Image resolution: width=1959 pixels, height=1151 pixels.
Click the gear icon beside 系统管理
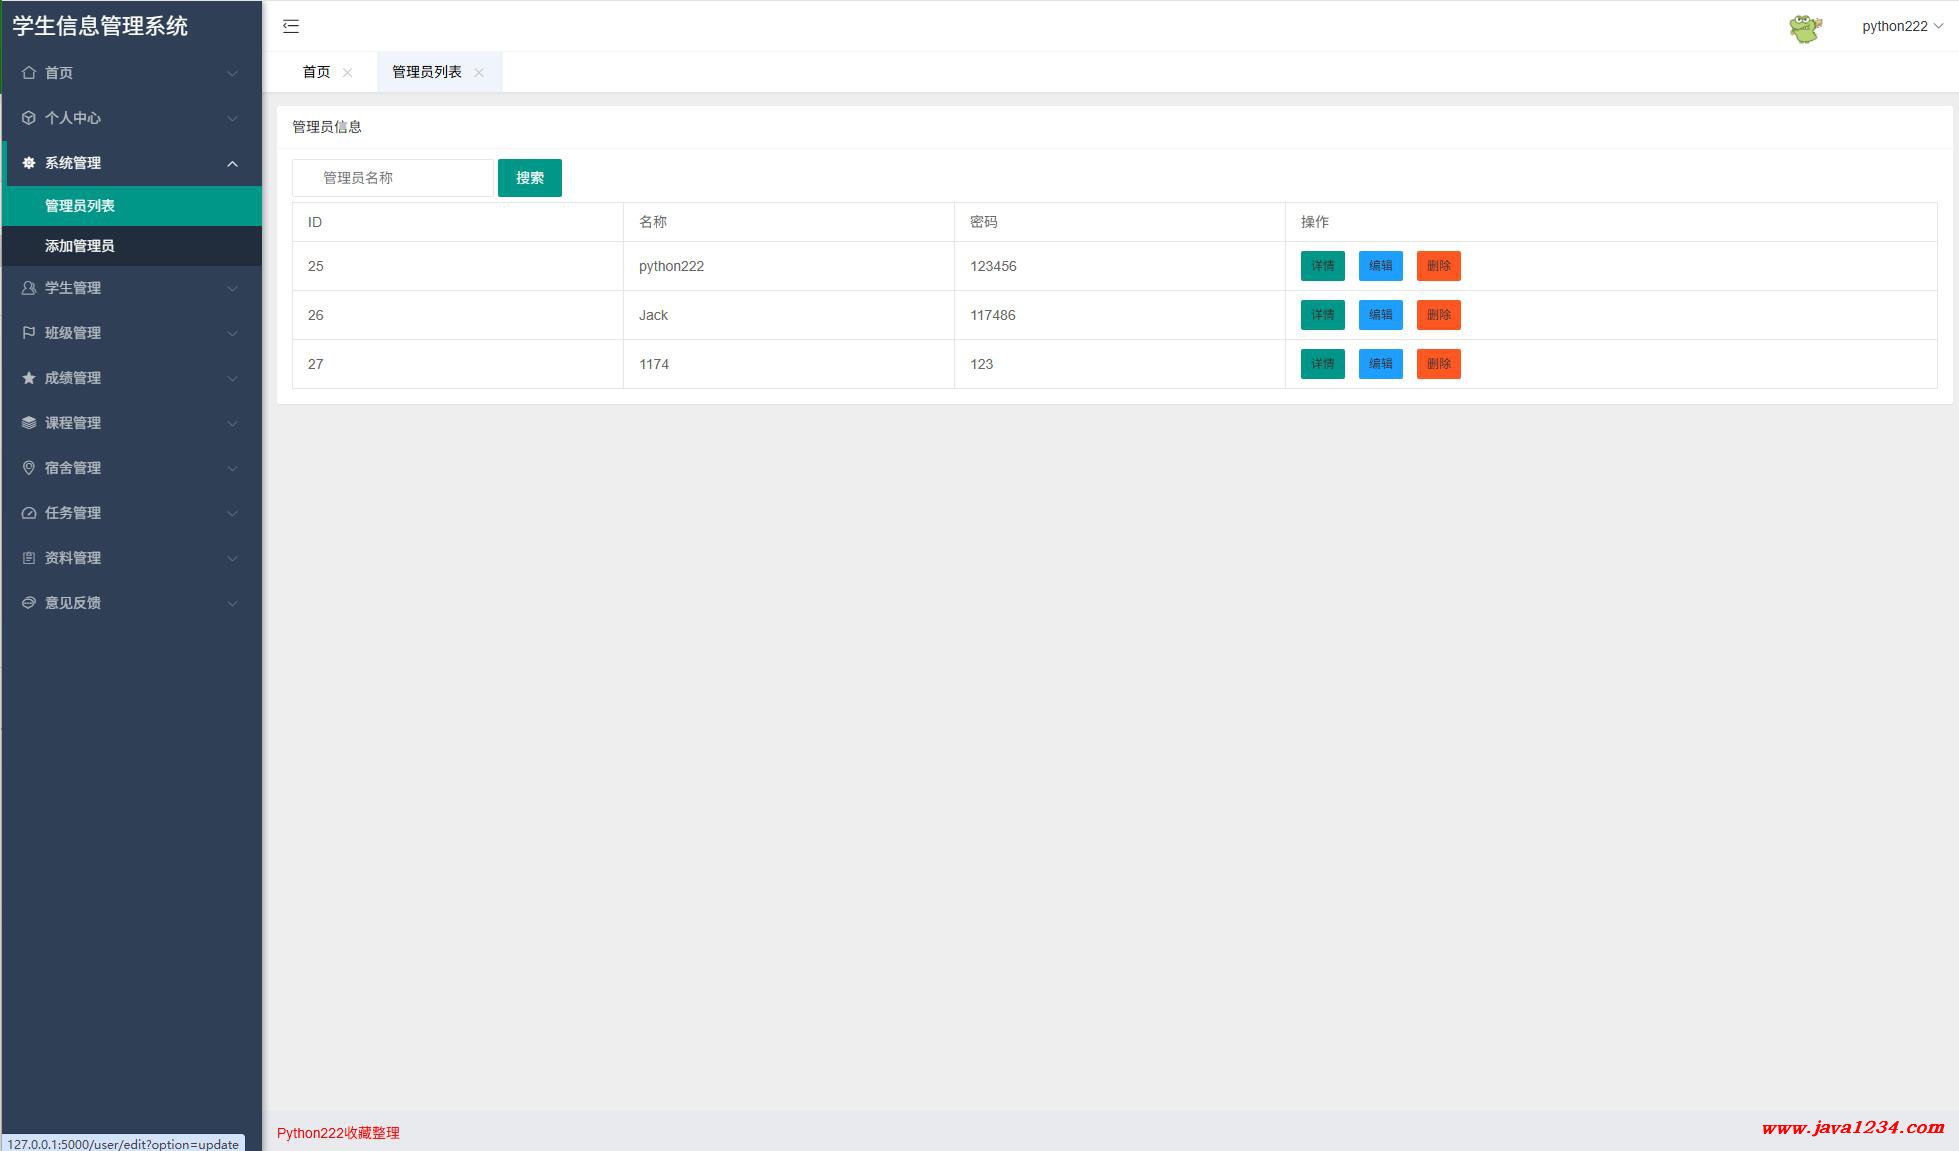29,163
